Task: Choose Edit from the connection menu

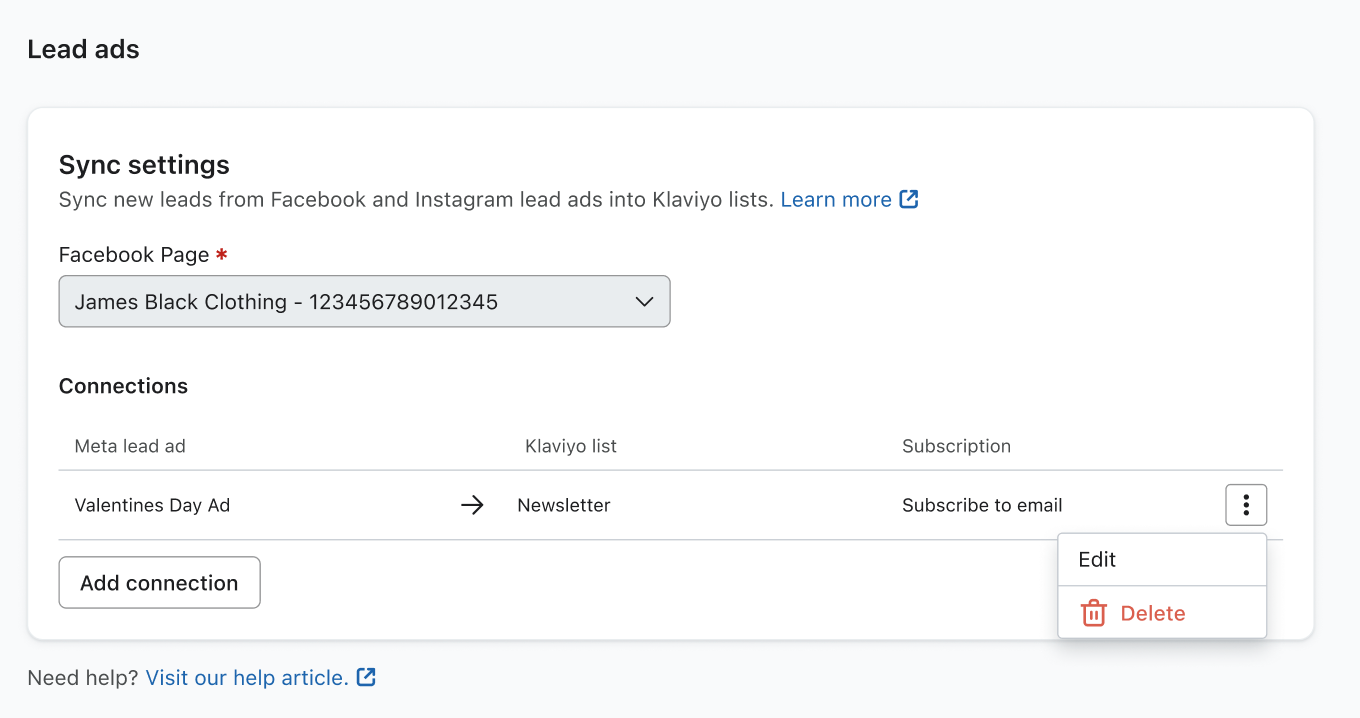Action: pos(1097,560)
